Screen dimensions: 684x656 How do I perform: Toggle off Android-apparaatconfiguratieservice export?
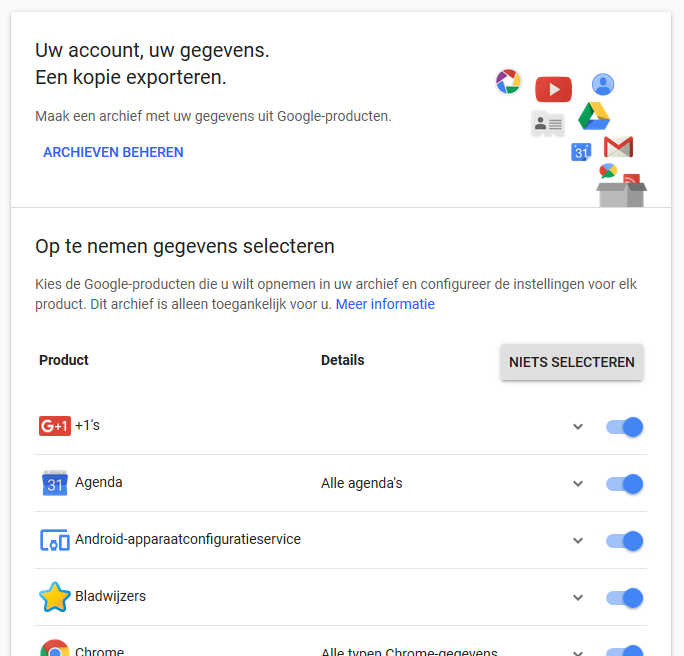[x=625, y=541]
